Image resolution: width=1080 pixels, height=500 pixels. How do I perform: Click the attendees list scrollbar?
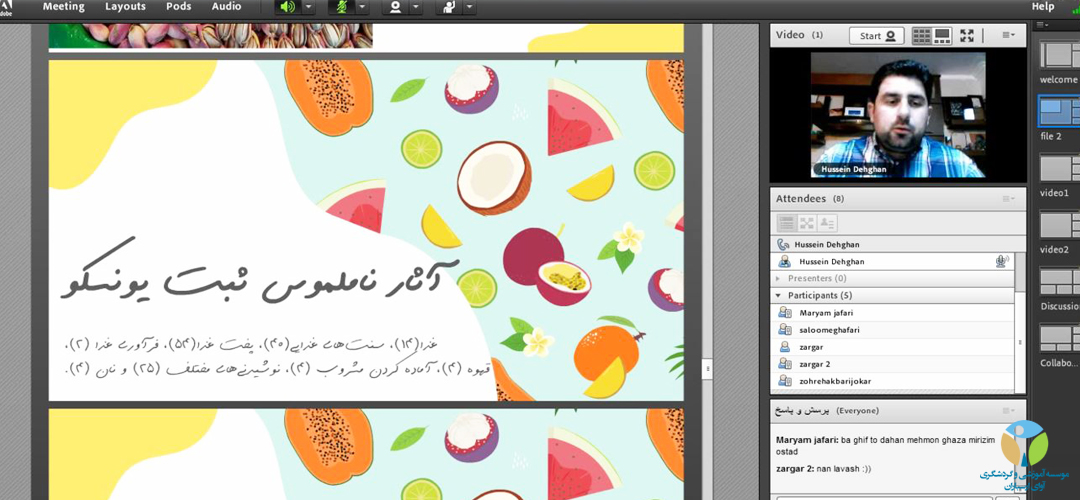(x=1020, y=321)
